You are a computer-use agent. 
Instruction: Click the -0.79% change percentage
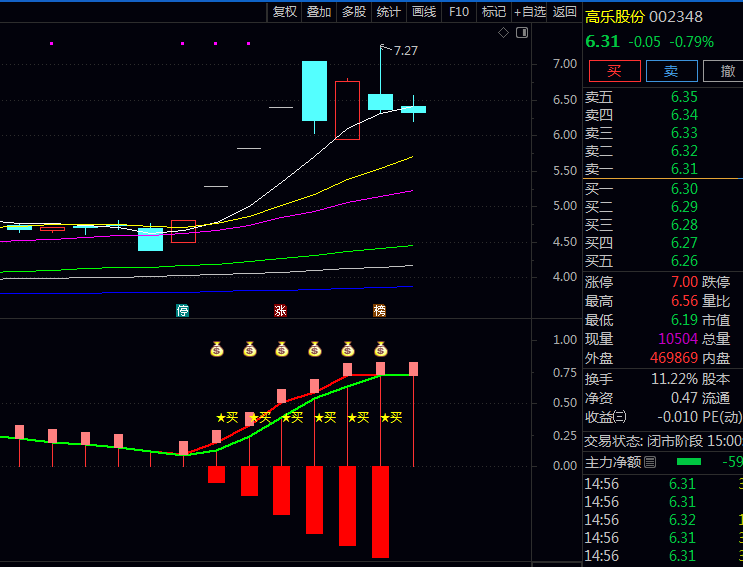[691, 42]
